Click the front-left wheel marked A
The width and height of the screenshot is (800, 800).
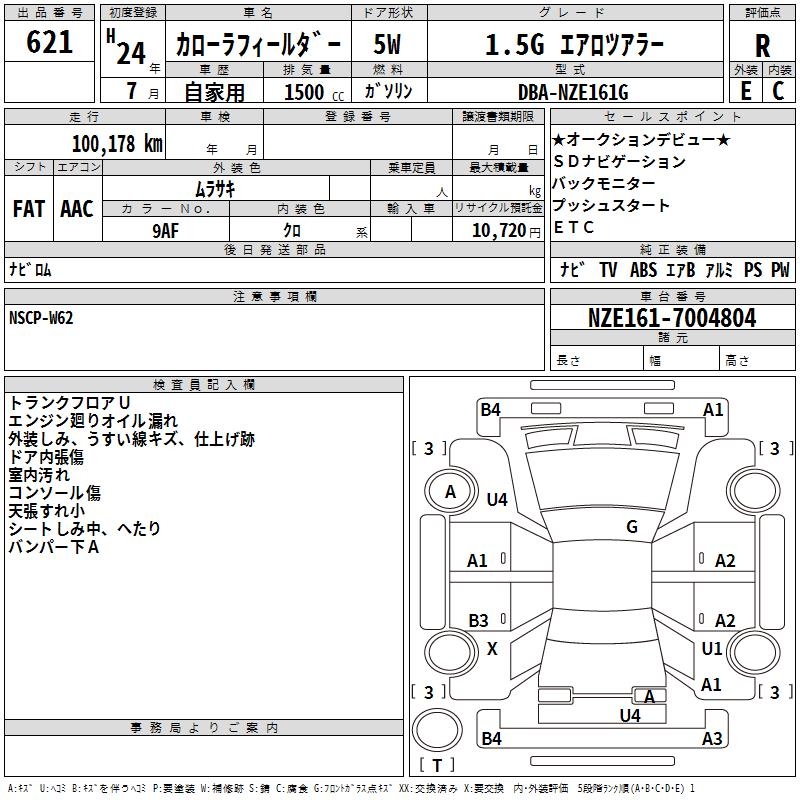[x=450, y=492]
